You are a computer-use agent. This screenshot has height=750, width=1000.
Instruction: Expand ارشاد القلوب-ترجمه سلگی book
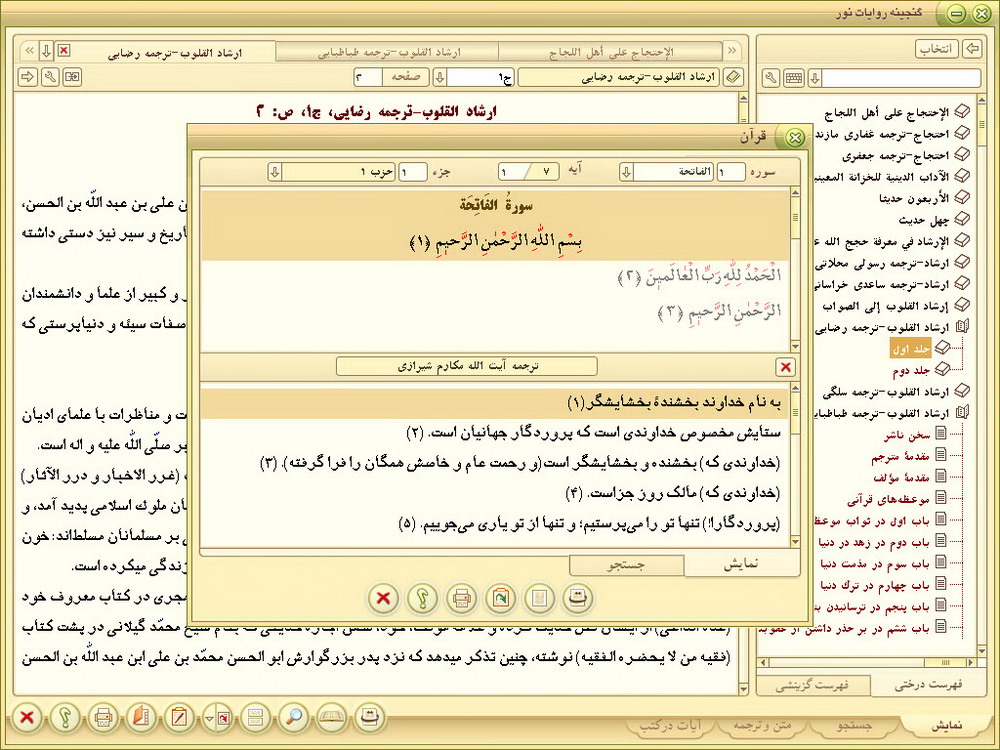pyautogui.click(x=962, y=392)
